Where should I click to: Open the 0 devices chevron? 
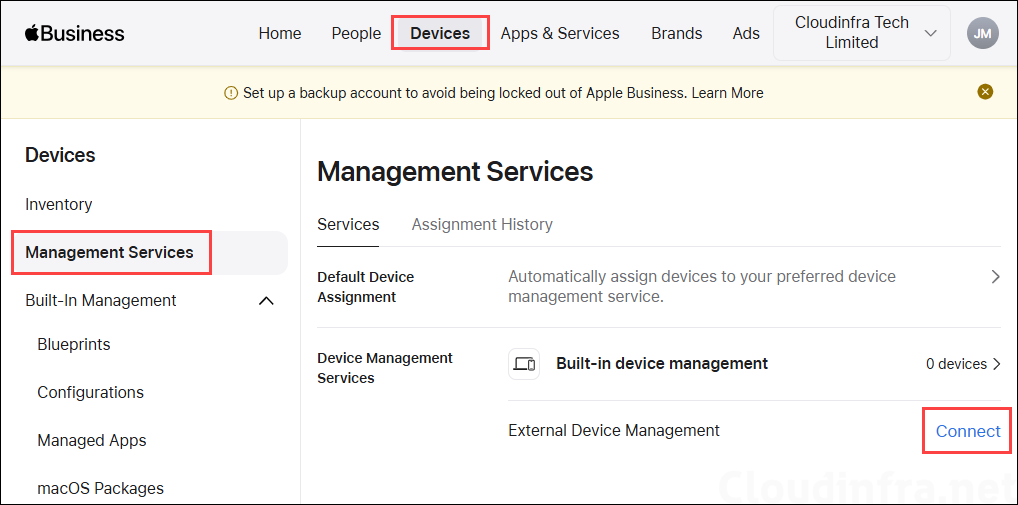pos(997,364)
